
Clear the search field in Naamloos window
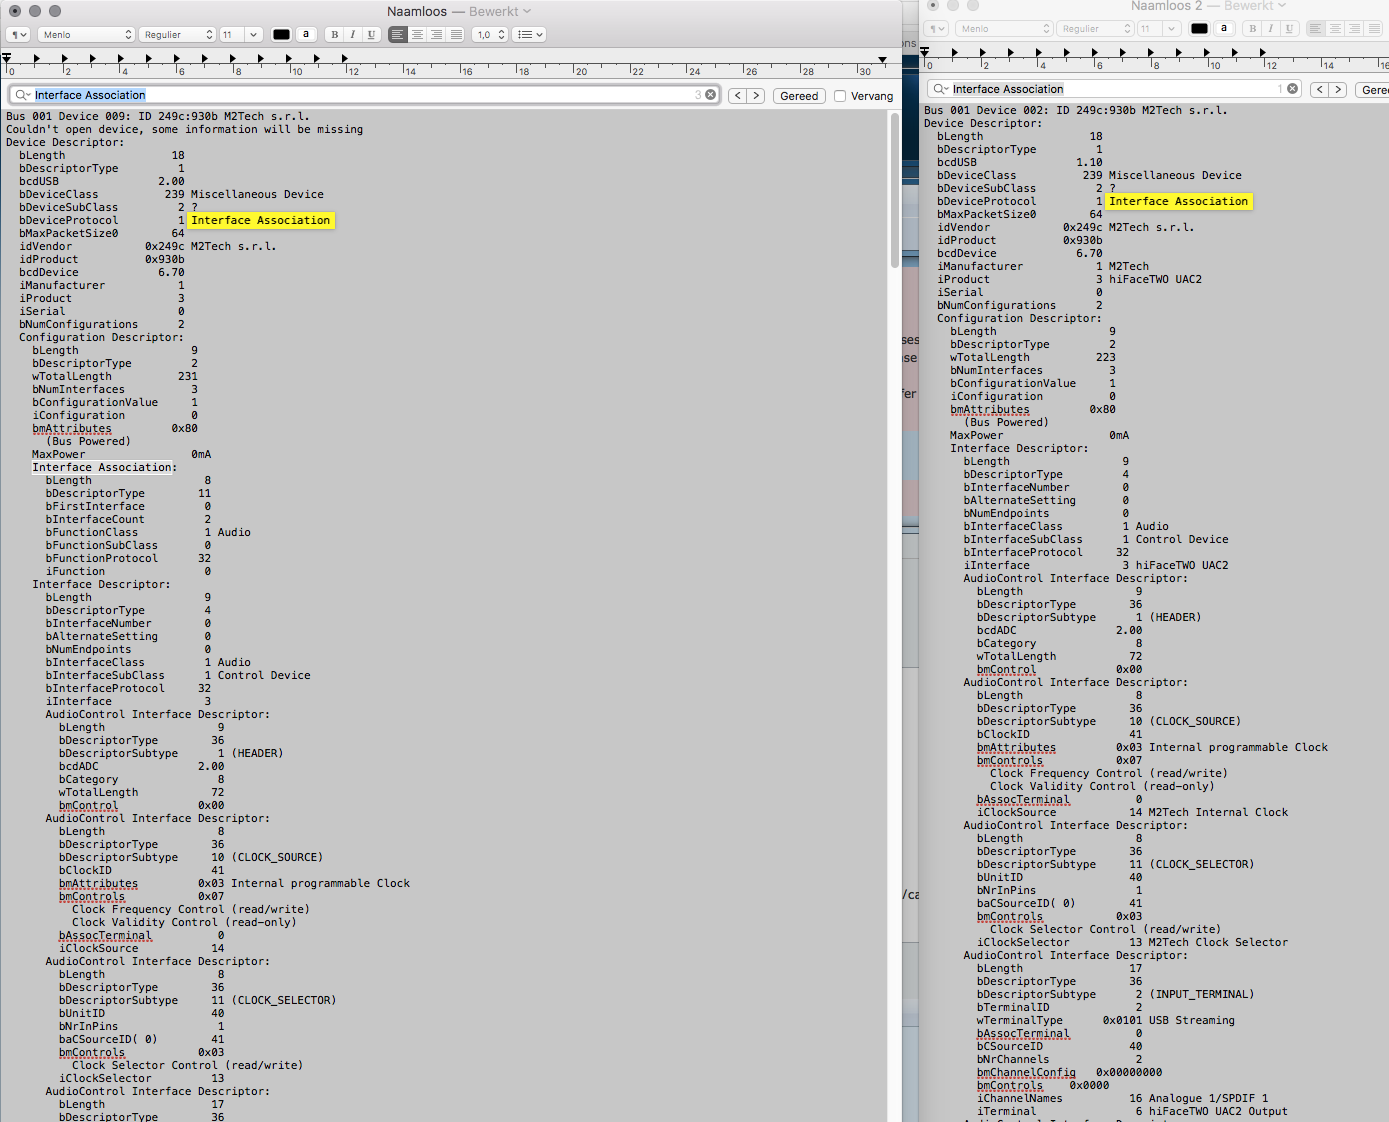(x=711, y=95)
